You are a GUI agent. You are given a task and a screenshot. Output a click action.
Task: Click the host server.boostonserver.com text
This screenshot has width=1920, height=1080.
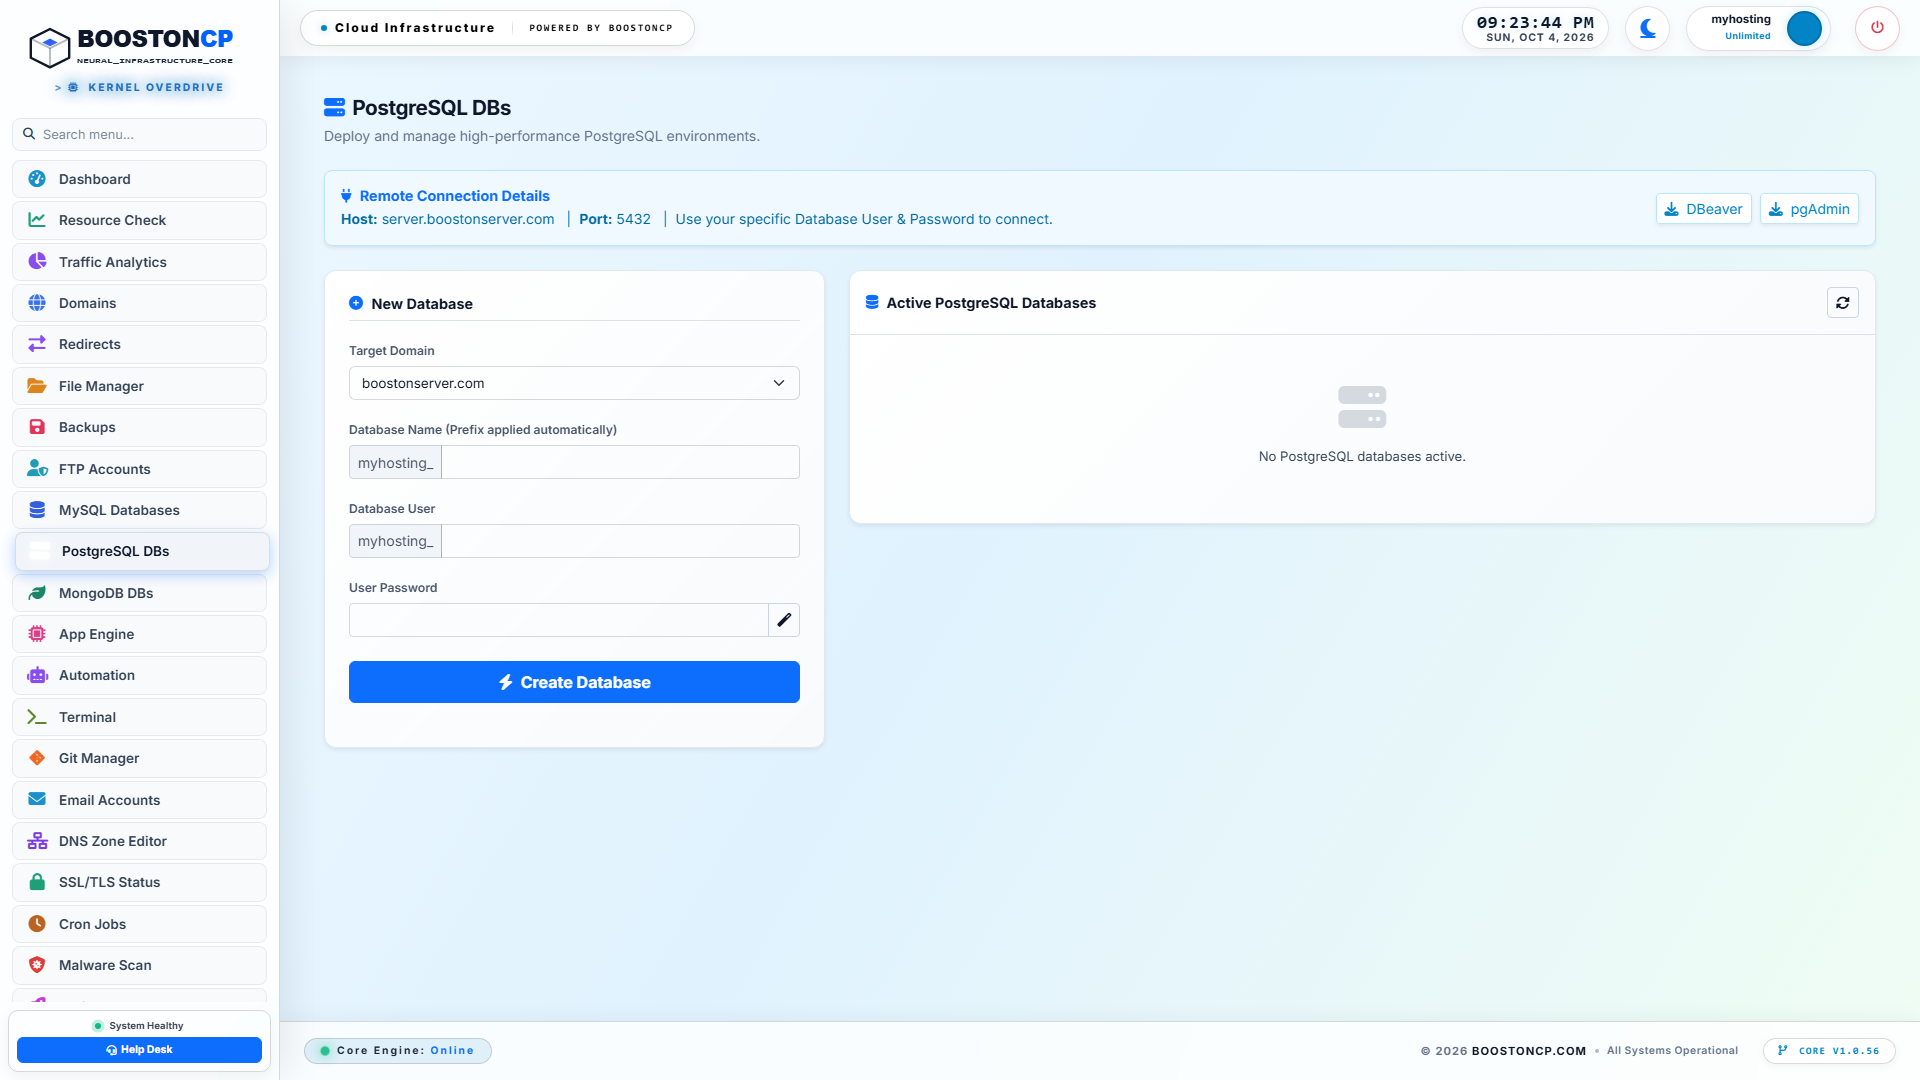[468, 219]
